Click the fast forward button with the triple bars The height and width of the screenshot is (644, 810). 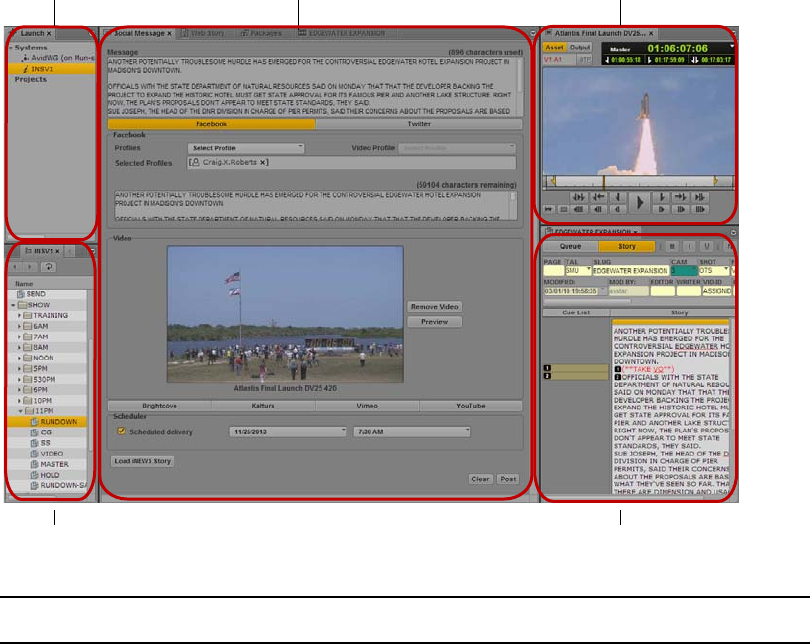tap(700, 210)
